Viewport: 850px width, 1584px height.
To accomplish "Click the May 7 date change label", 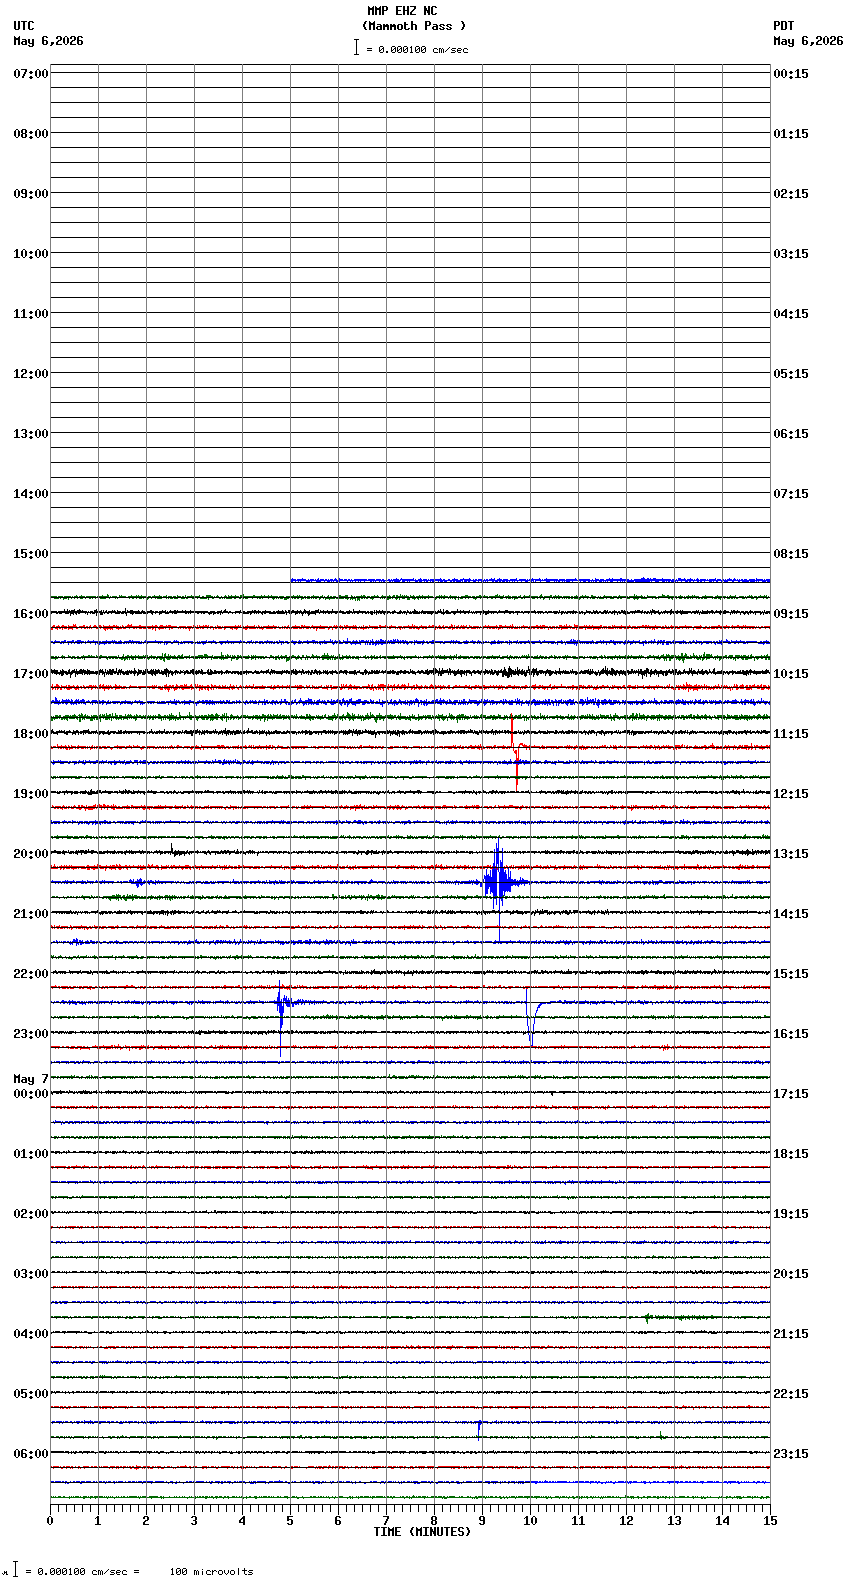I will tap(31, 1079).
